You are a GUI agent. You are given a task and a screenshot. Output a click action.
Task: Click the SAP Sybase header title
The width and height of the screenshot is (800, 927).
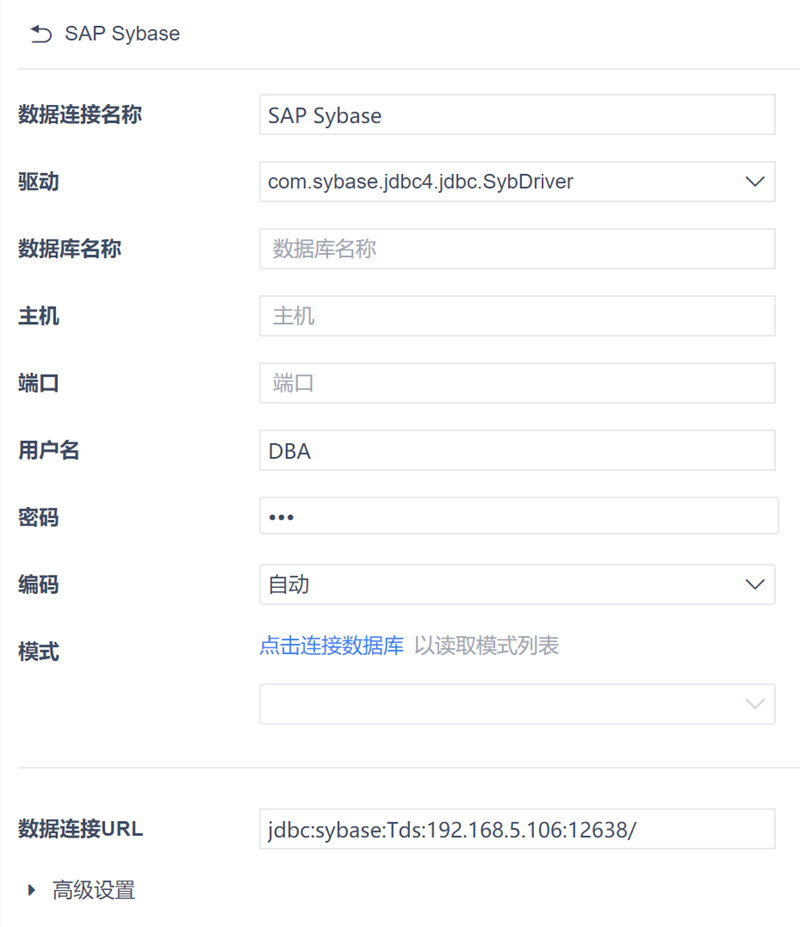[x=122, y=34]
